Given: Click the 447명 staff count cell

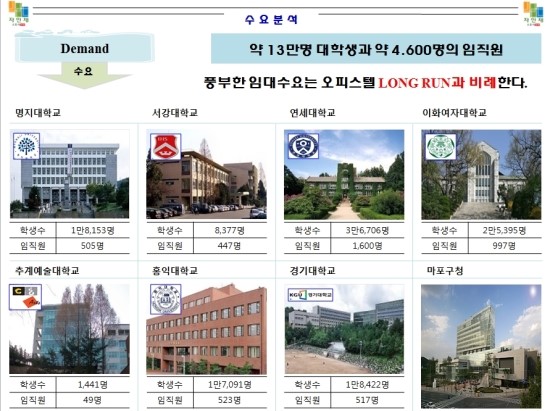Looking at the screenshot, I should (230, 246).
